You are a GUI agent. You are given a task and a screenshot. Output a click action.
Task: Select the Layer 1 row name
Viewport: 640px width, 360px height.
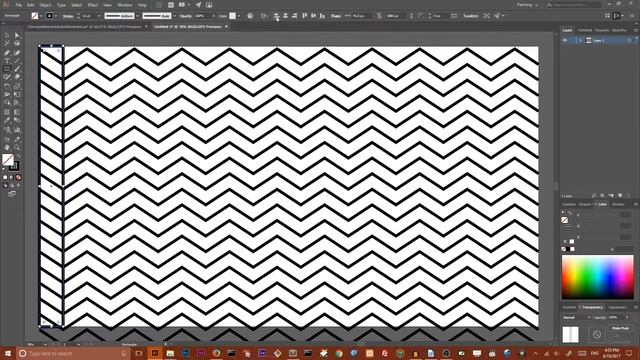pyautogui.click(x=598, y=40)
